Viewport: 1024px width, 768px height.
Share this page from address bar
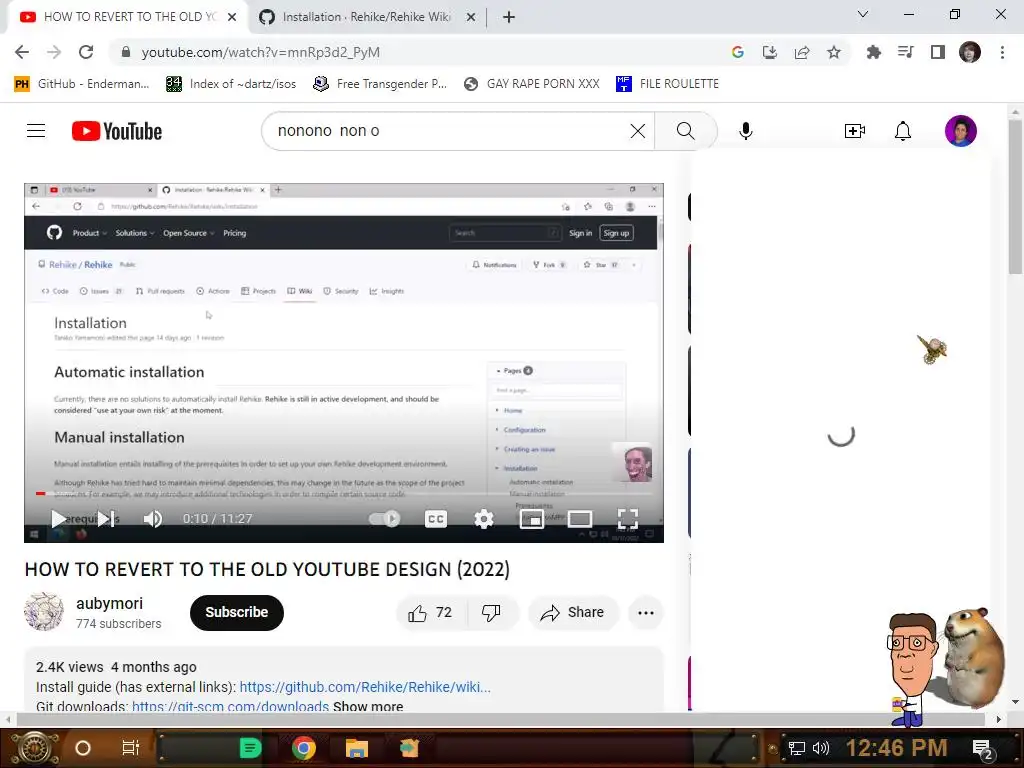pyautogui.click(x=802, y=52)
